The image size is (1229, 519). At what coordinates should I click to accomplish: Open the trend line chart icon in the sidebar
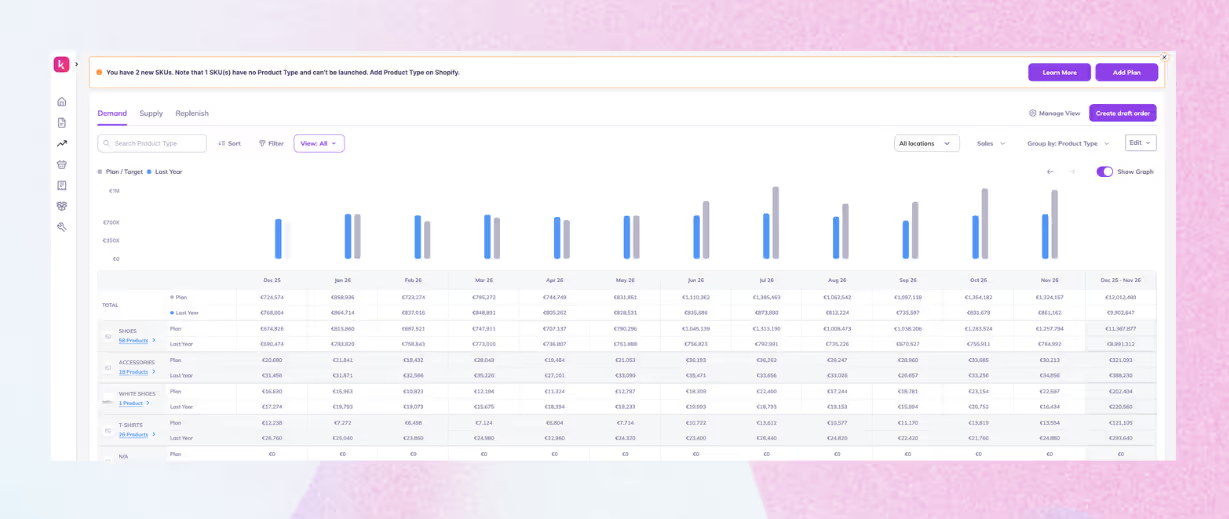(x=61, y=143)
